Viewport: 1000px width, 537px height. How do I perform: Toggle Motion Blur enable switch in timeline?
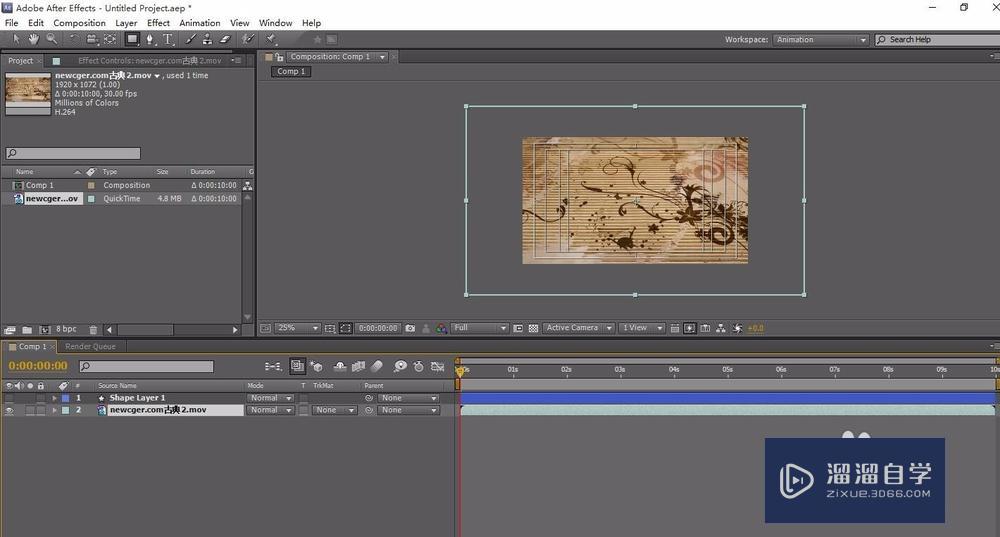click(377, 366)
